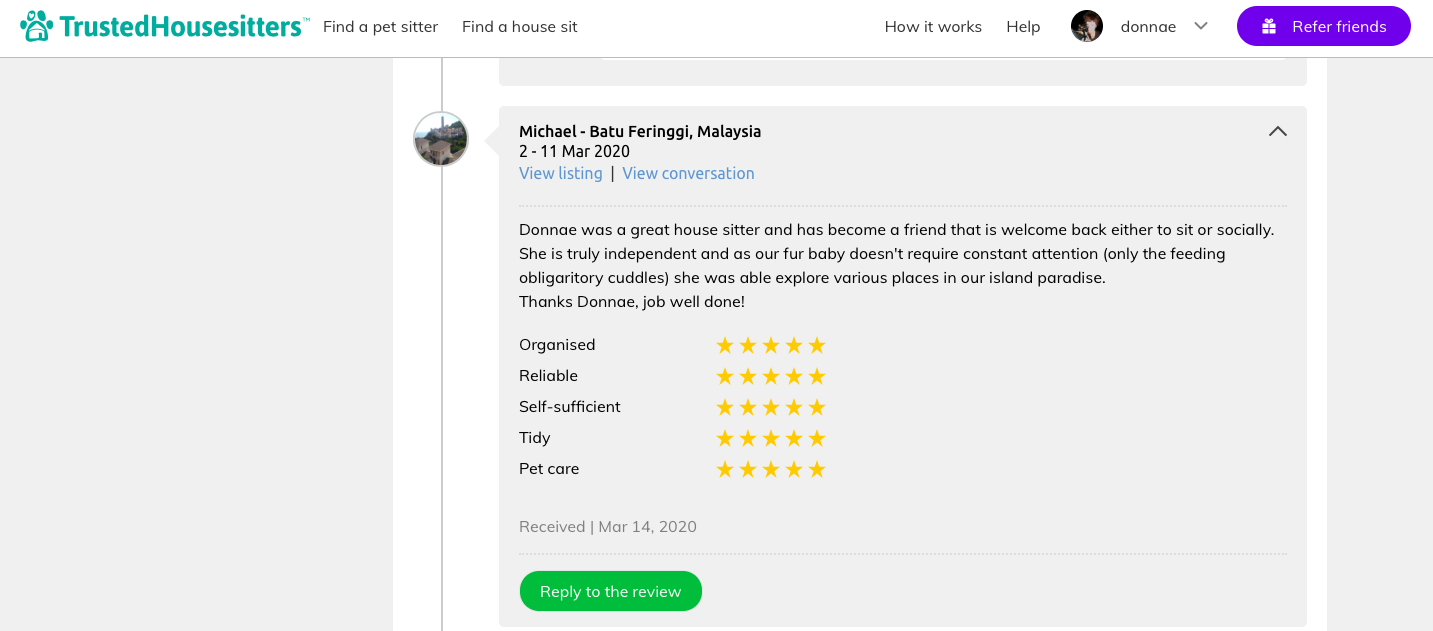Image resolution: width=1433 pixels, height=631 pixels.
Task: Open the View listing link
Action: point(561,173)
